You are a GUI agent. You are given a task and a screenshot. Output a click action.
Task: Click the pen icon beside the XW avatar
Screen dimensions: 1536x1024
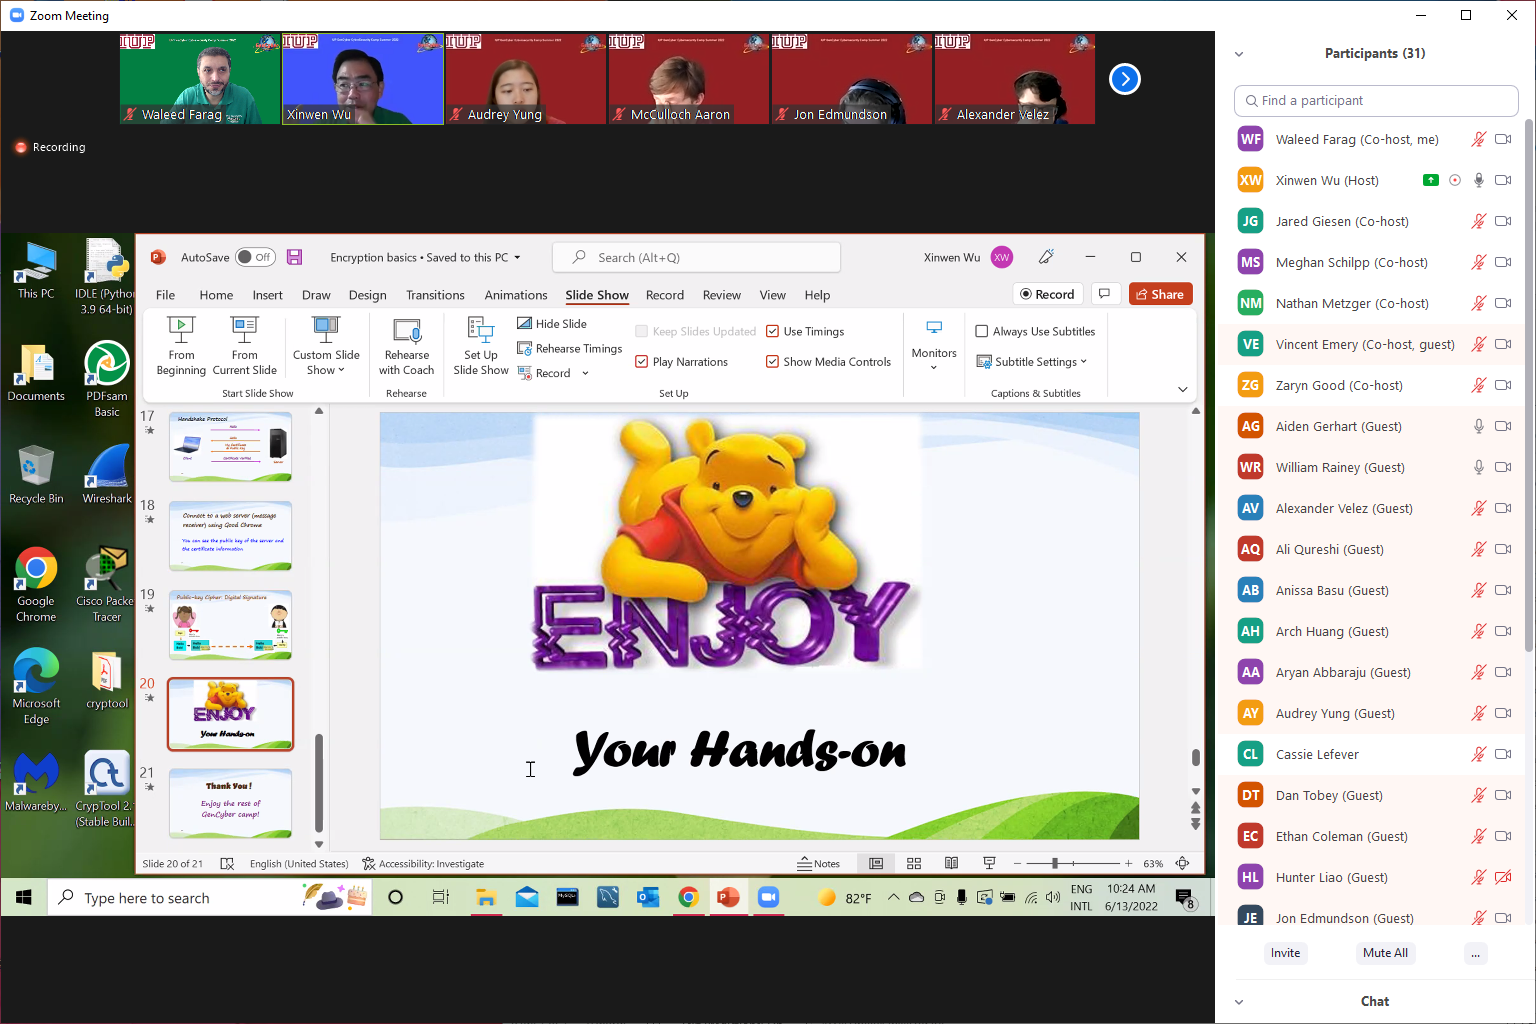1046,257
